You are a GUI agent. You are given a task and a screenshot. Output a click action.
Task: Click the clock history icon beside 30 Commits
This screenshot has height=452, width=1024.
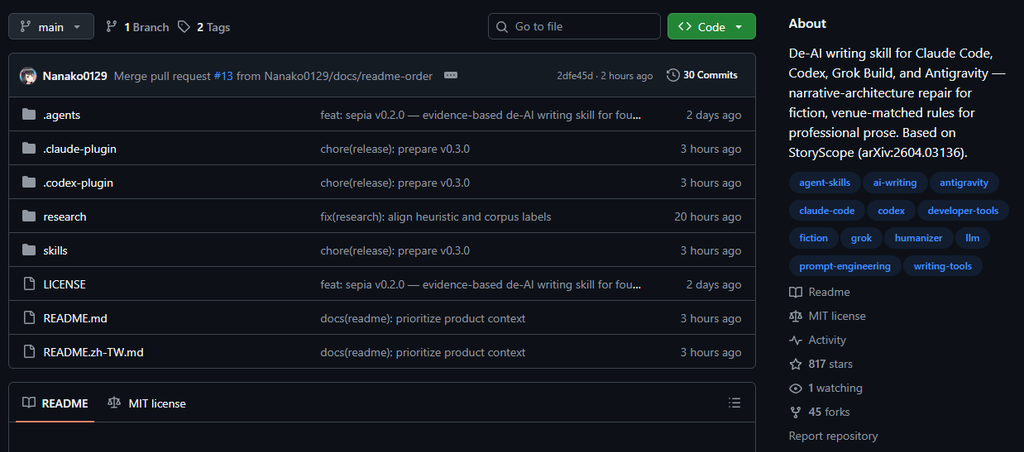coord(673,75)
